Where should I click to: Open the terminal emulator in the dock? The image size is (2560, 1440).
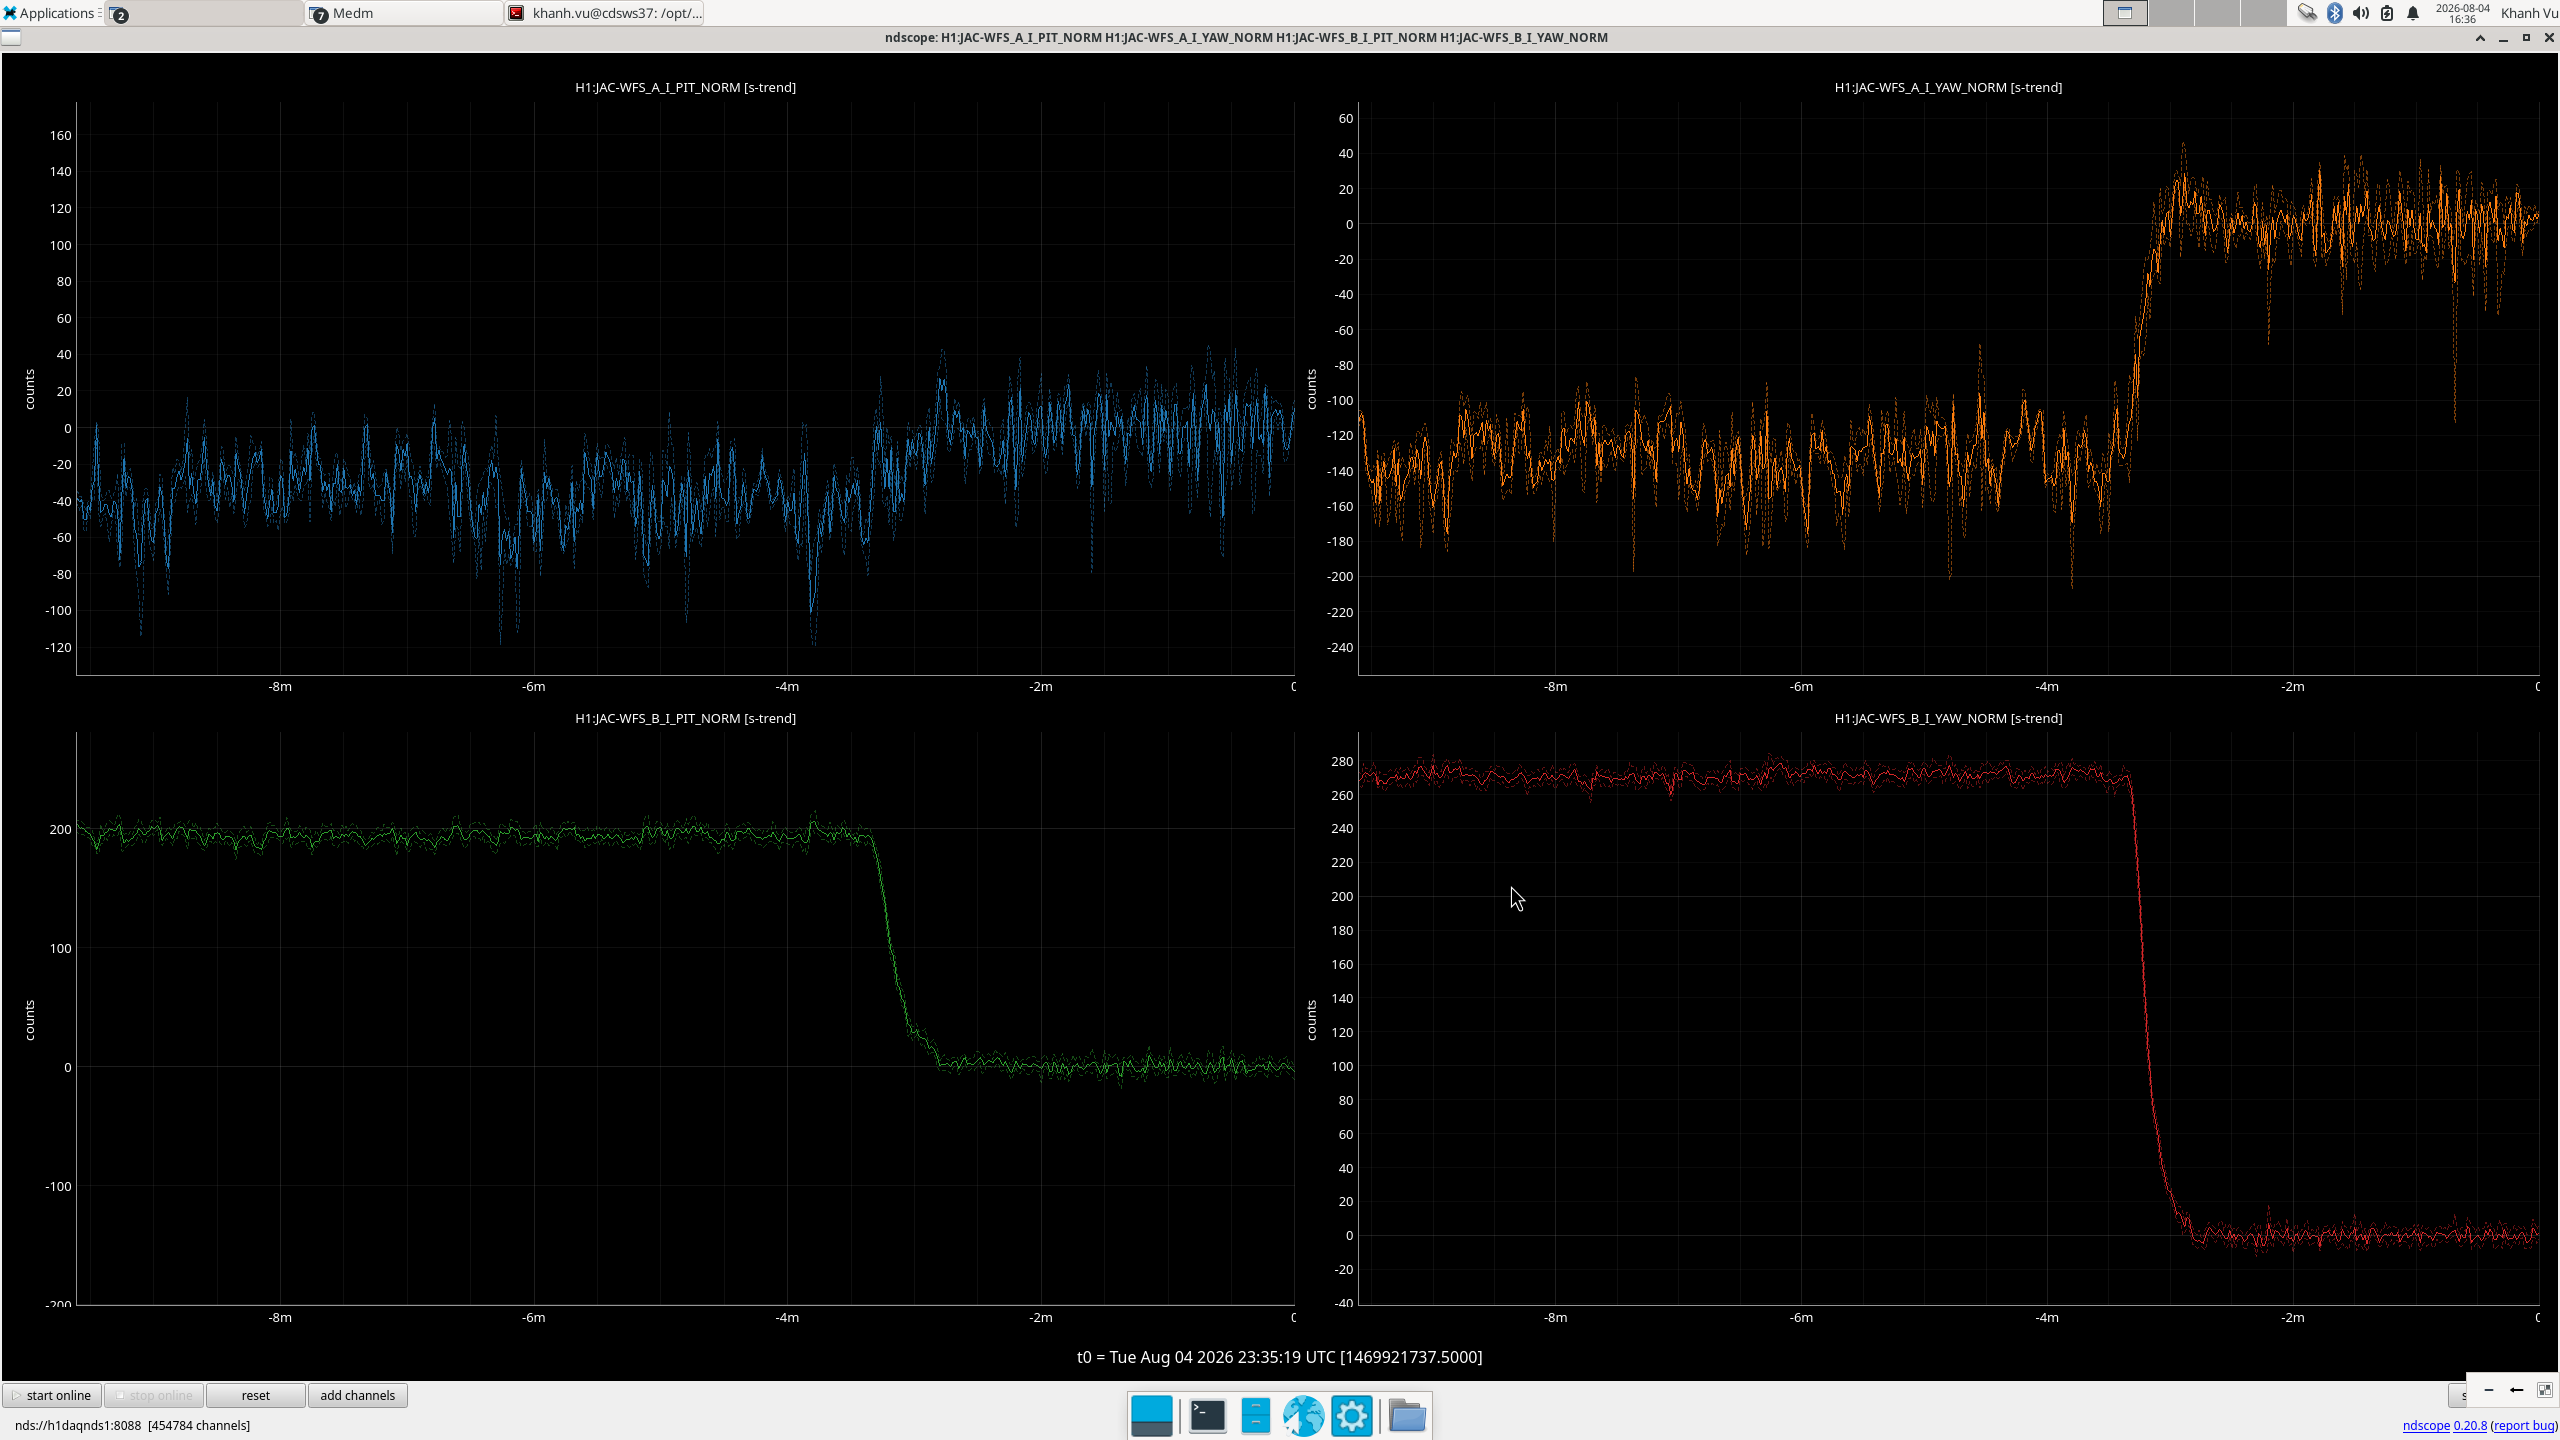coord(1207,1415)
